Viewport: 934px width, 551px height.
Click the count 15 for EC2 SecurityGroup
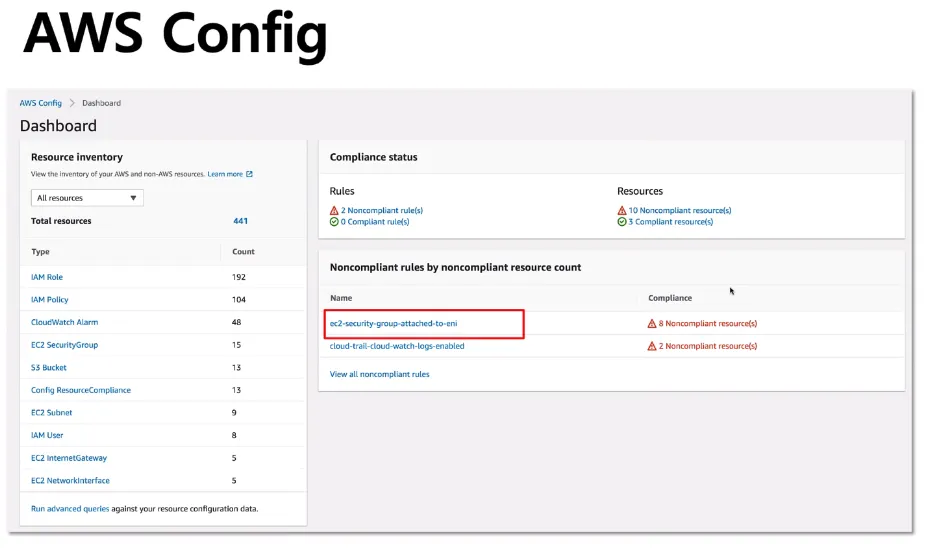(236, 345)
